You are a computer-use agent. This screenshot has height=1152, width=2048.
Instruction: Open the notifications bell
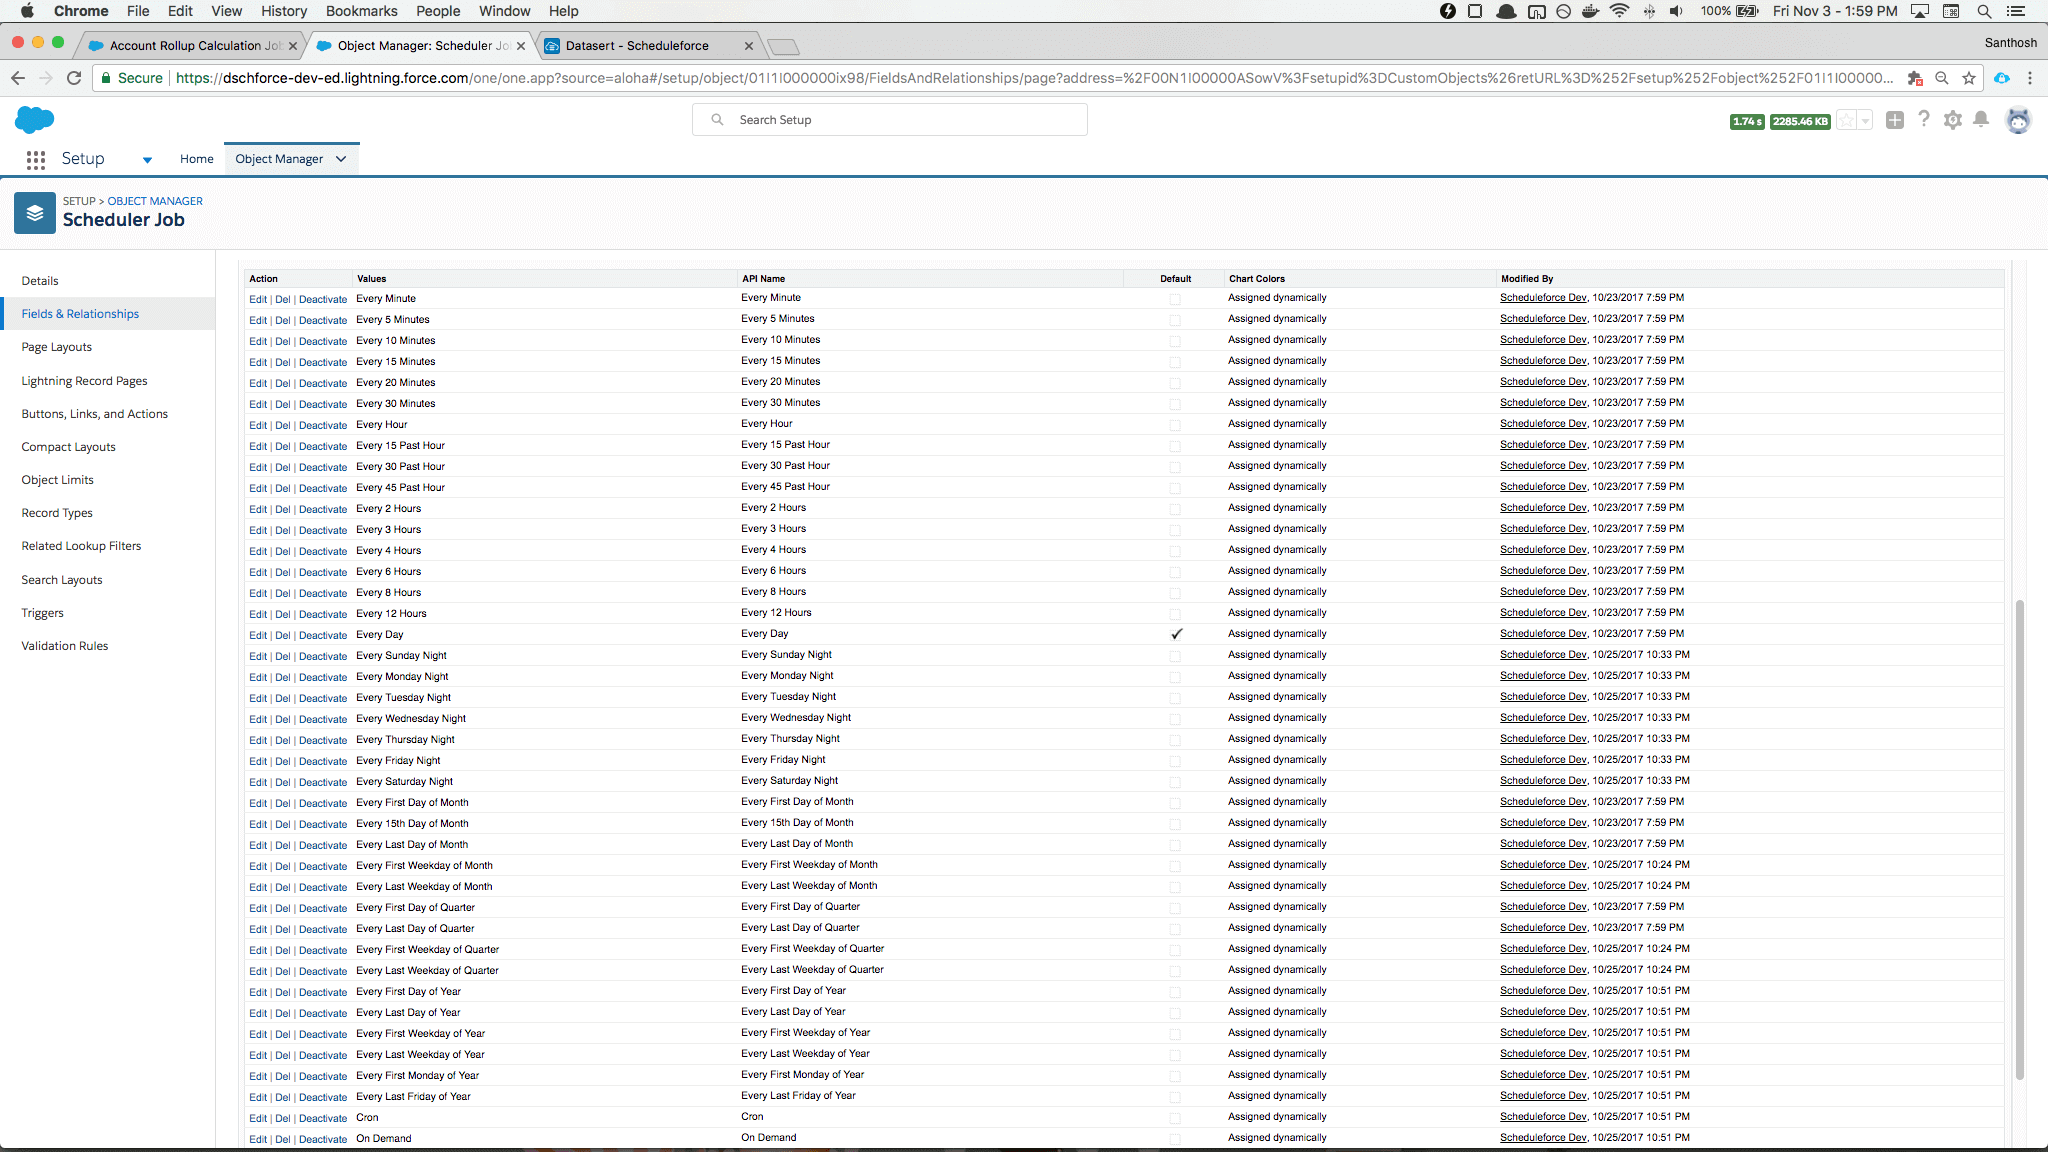(1981, 120)
